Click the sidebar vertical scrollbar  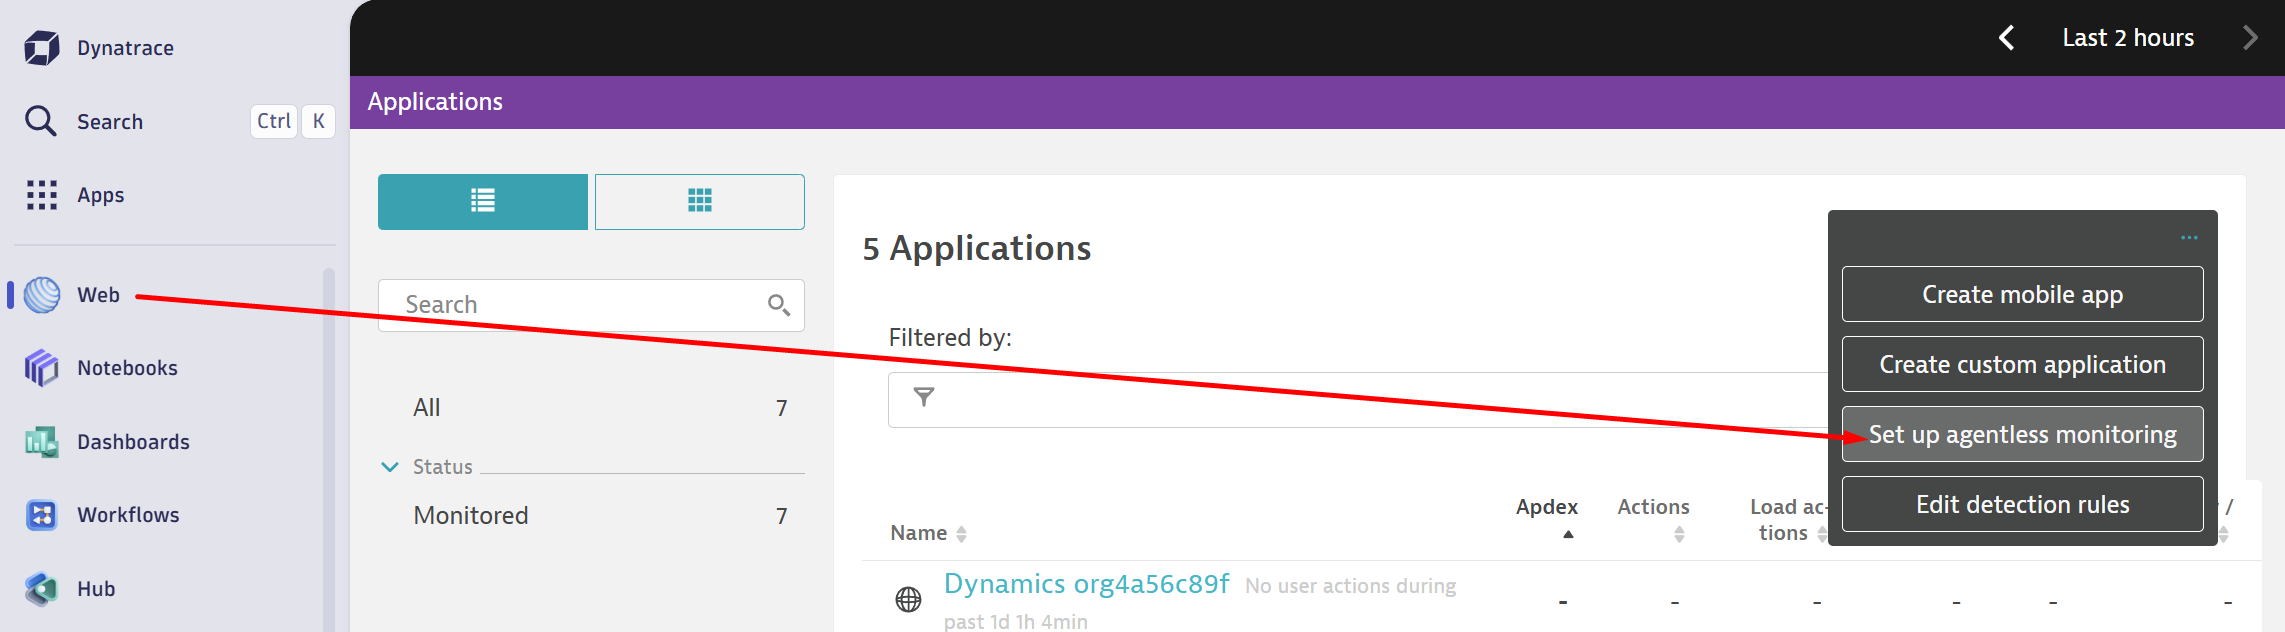[329, 450]
